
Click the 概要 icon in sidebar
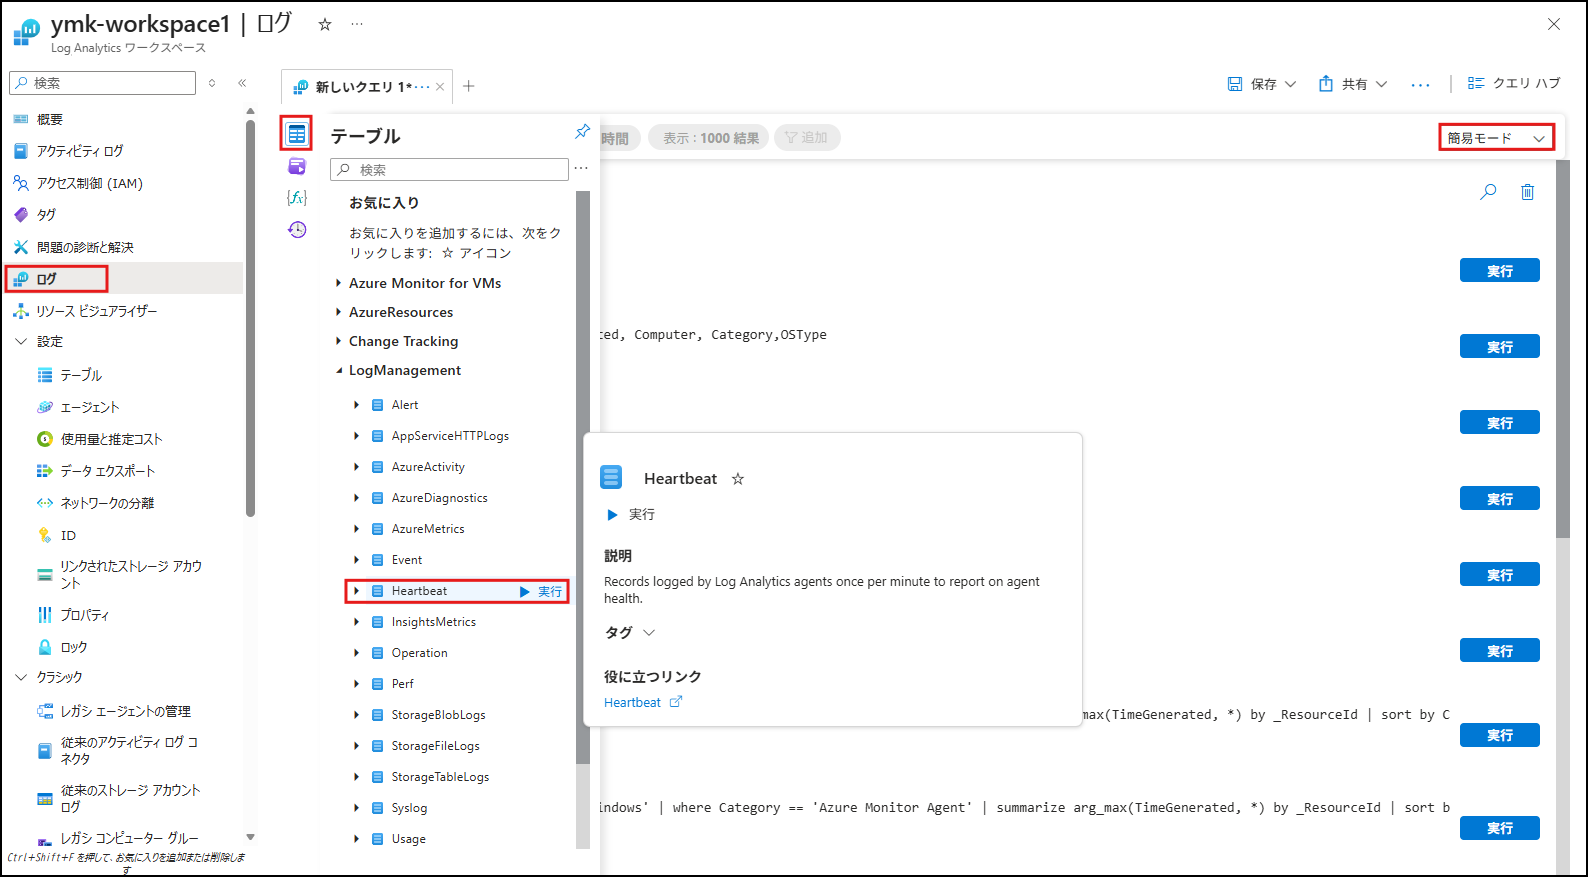[x=21, y=119]
